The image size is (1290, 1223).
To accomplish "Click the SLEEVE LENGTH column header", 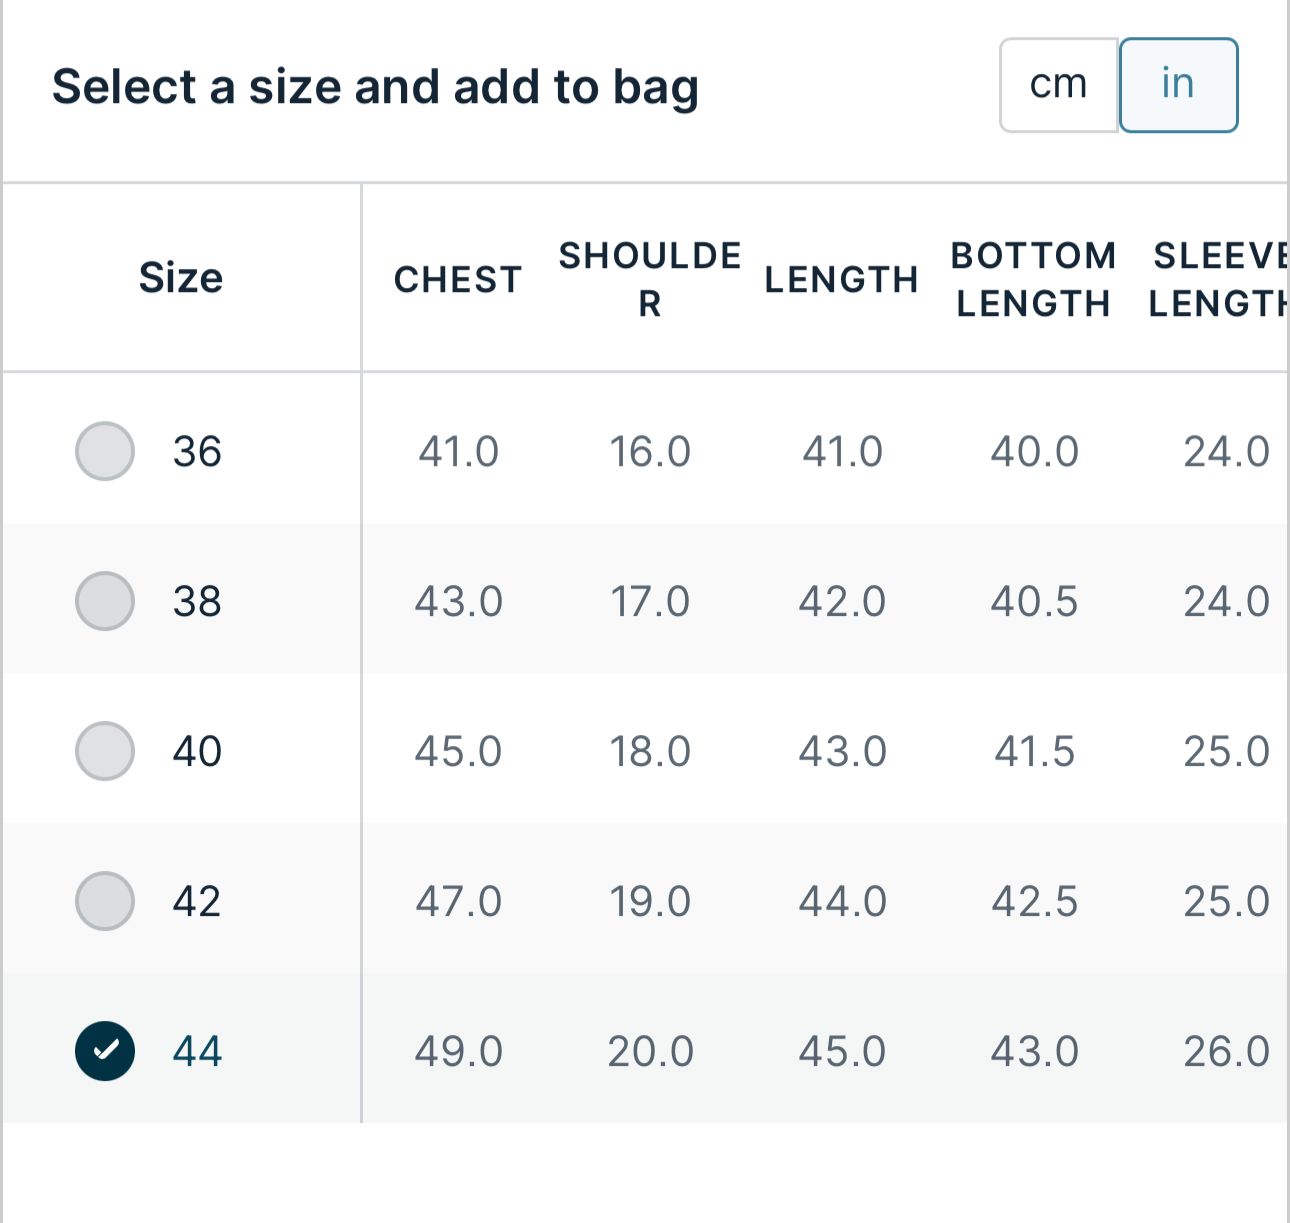I will pyautogui.click(x=1219, y=279).
